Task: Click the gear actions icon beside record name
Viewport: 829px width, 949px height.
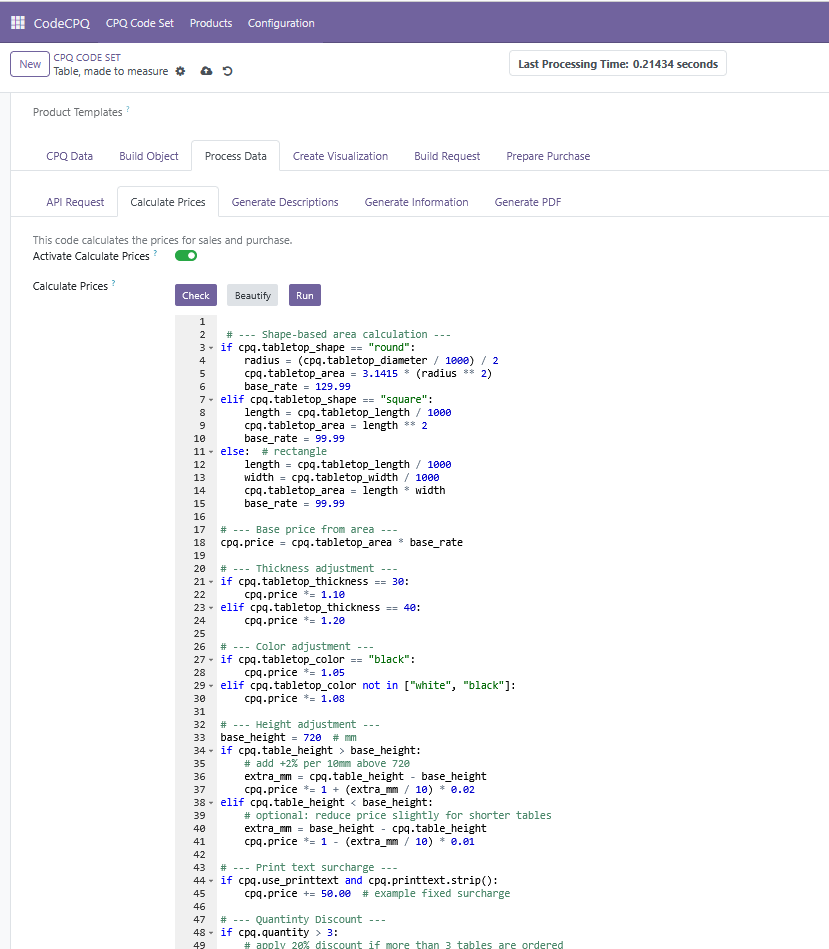Action: point(180,72)
